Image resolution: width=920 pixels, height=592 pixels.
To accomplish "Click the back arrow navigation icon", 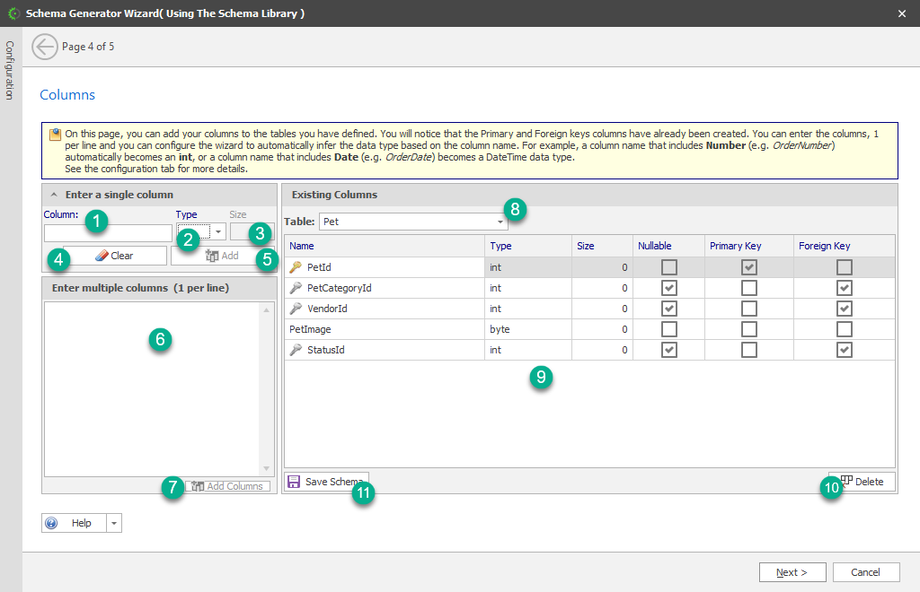I will tap(44, 47).
